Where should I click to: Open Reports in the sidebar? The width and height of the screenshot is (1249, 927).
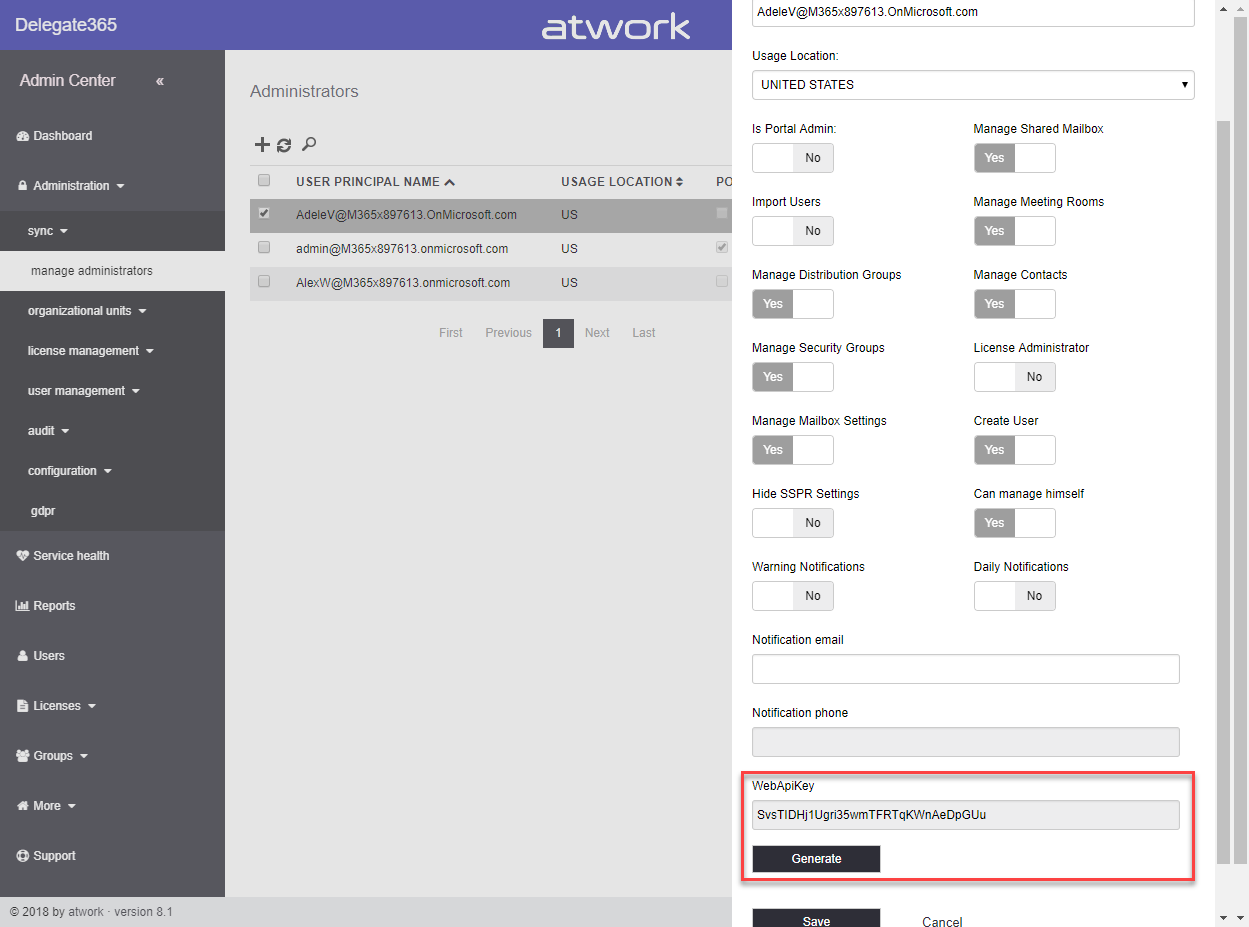pos(54,606)
